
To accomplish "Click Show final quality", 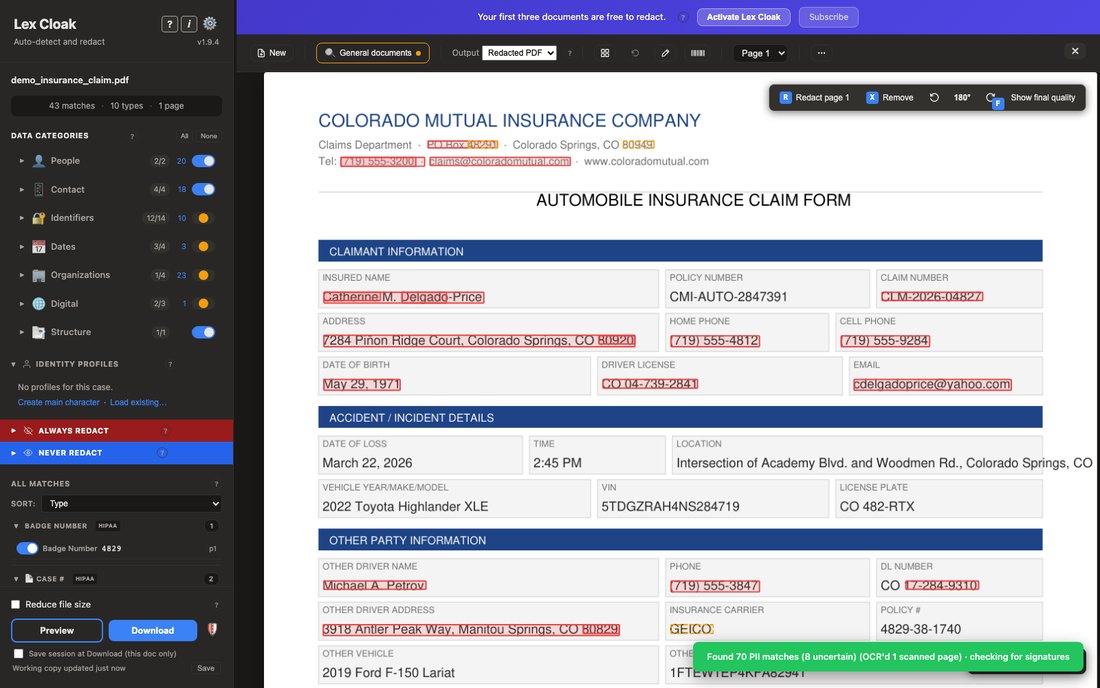I will pyautogui.click(x=1042, y=97).
